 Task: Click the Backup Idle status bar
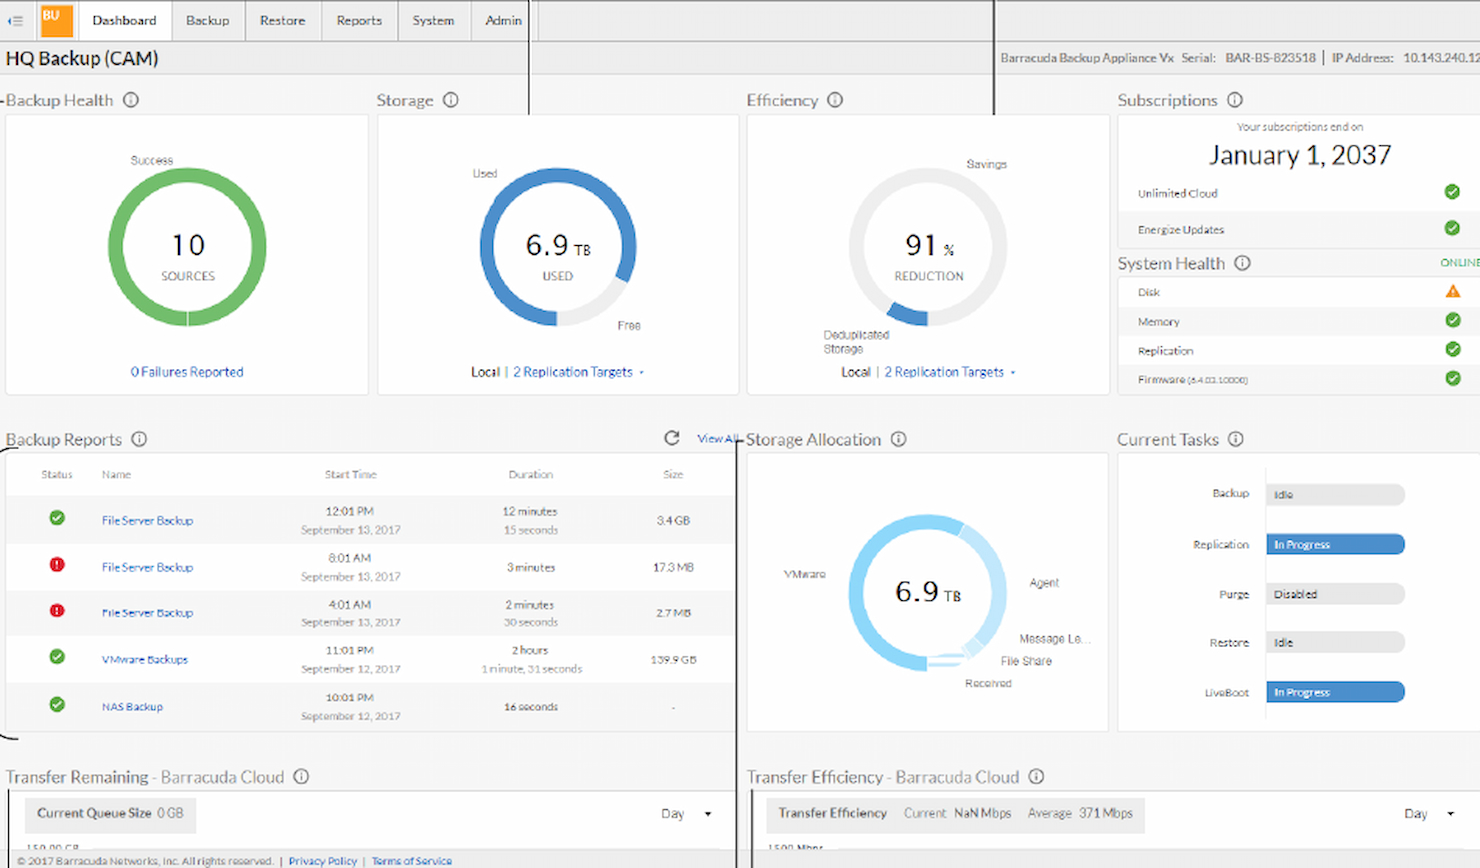(1335, 494)
